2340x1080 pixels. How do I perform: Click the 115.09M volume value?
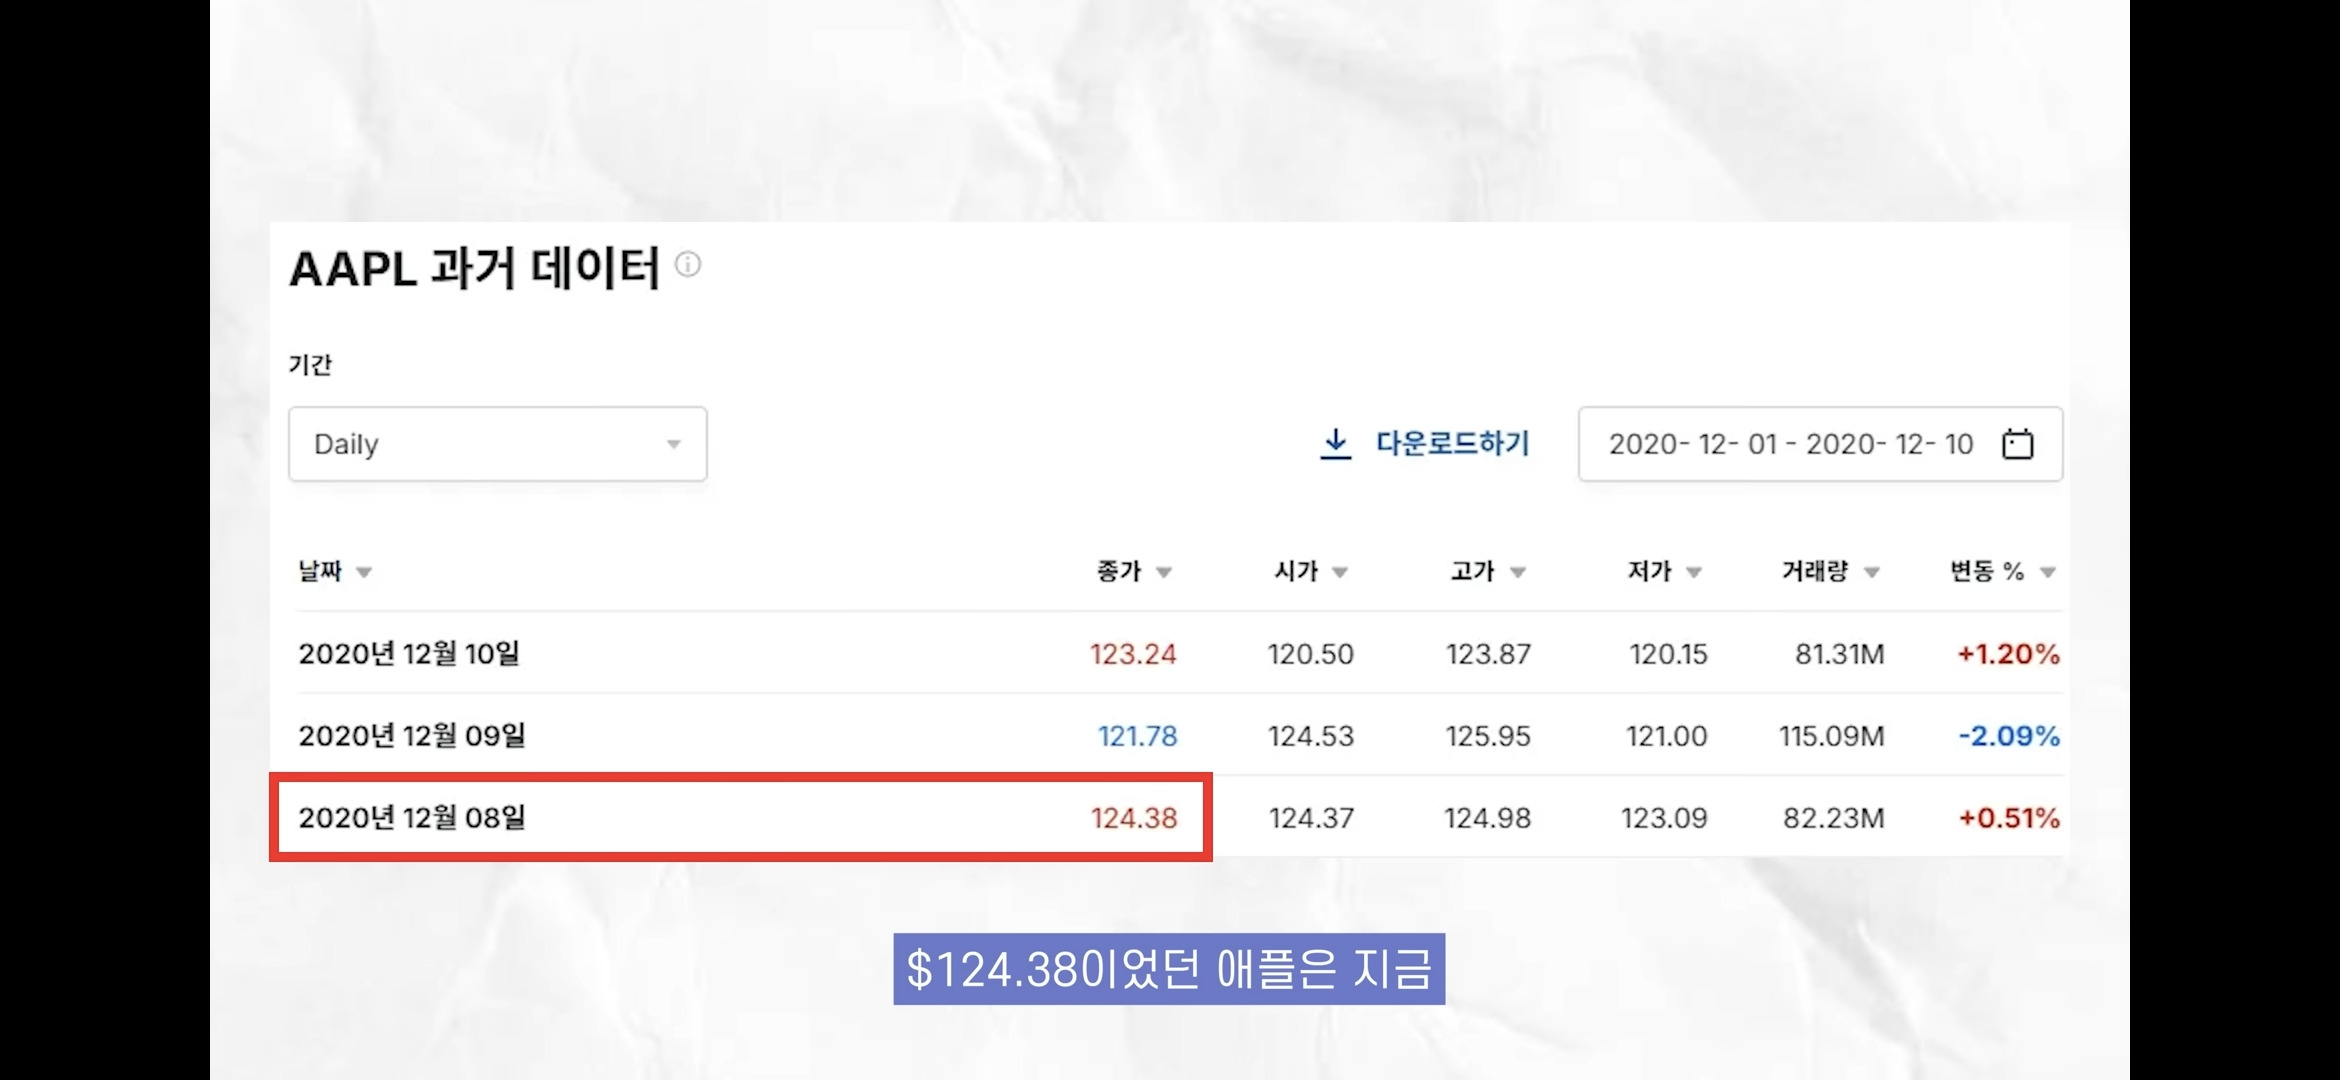pyautogui.click(x=1831, y=736)
